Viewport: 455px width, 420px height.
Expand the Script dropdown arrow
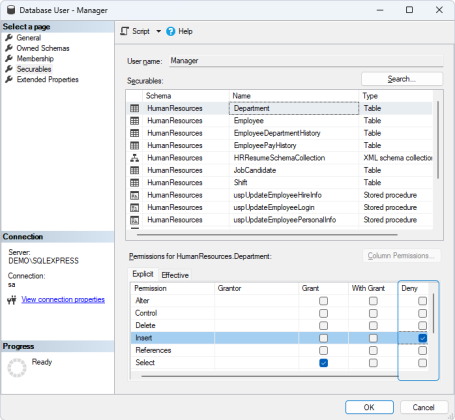point(159,31)
